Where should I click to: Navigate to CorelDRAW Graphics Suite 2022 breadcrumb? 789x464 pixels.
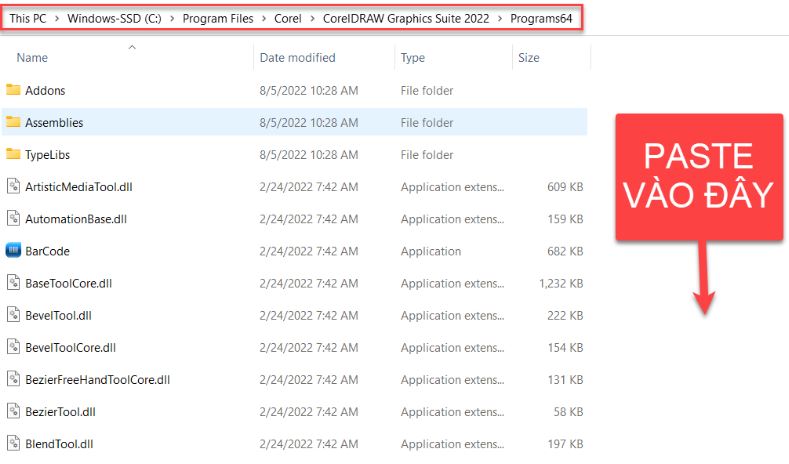coord(406,19)
